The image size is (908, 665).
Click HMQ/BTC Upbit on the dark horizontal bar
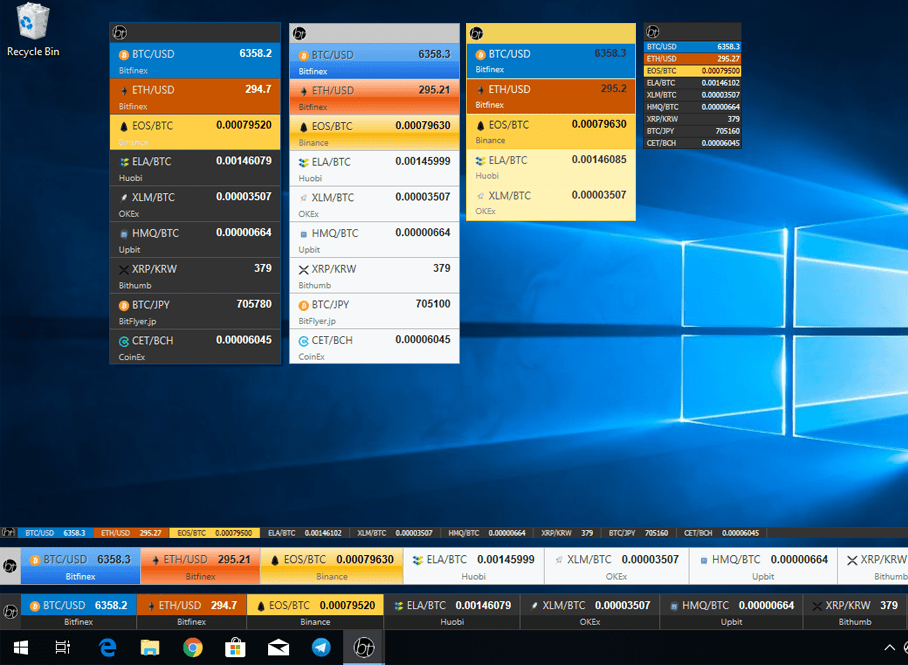731,611
